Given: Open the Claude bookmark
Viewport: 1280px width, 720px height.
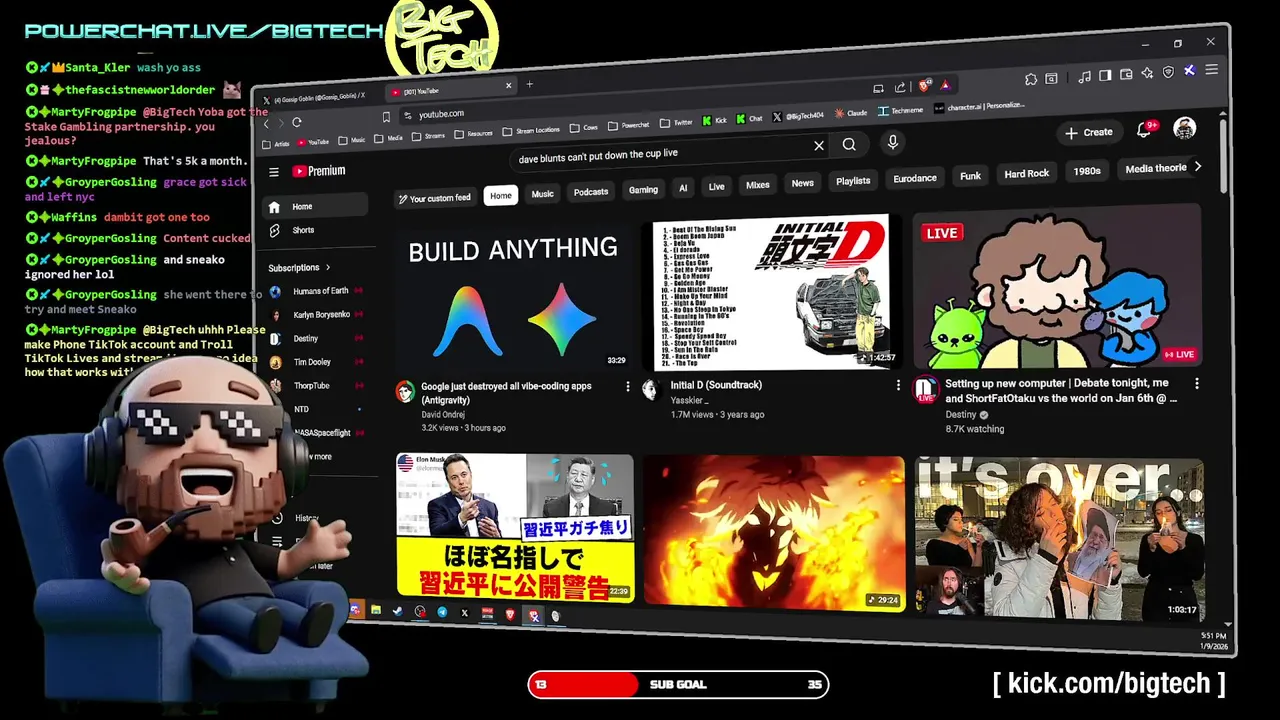Looking at the screenshot, I should point(850,113).
